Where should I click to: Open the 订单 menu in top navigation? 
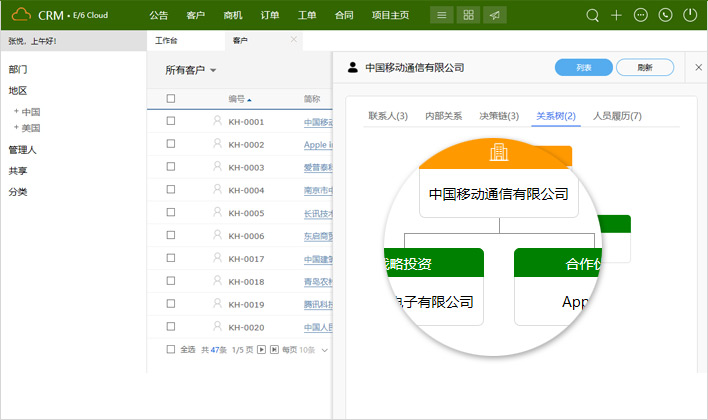[x=270, y=15]
